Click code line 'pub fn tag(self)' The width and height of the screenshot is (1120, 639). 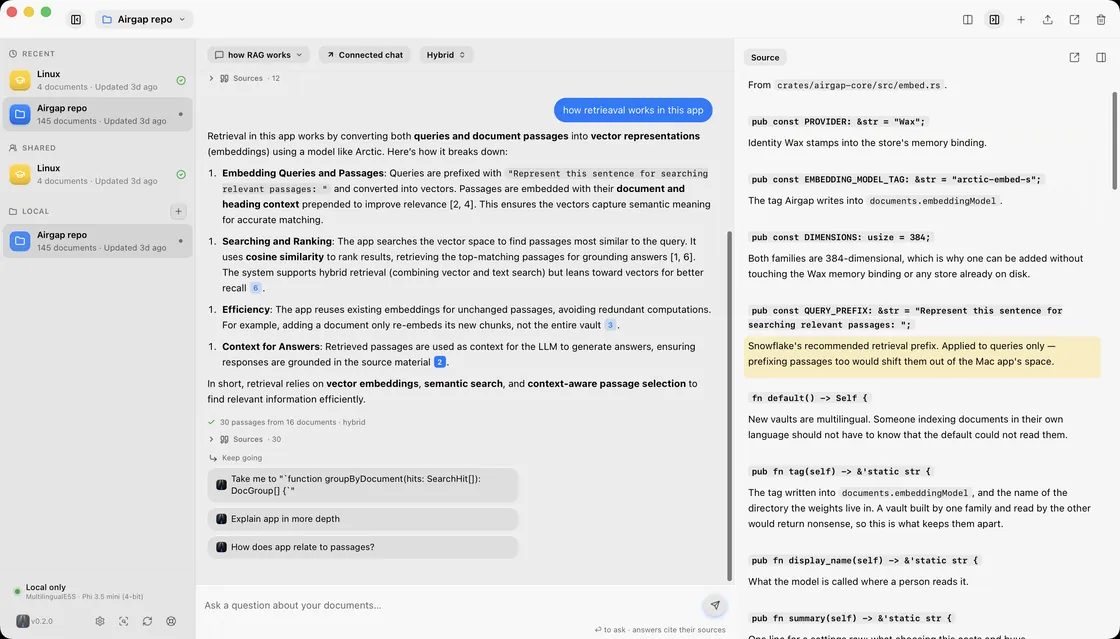pyautogui.click(x=841, y=471)
